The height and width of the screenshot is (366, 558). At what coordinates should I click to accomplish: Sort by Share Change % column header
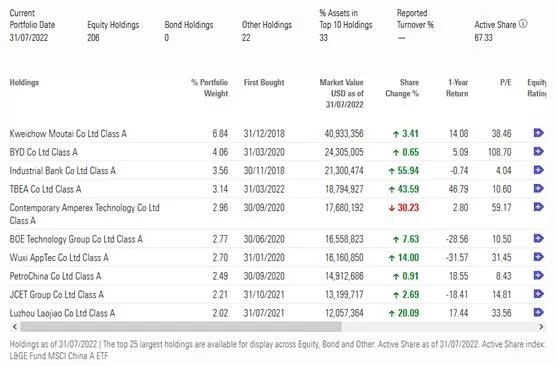coord(402,88)
